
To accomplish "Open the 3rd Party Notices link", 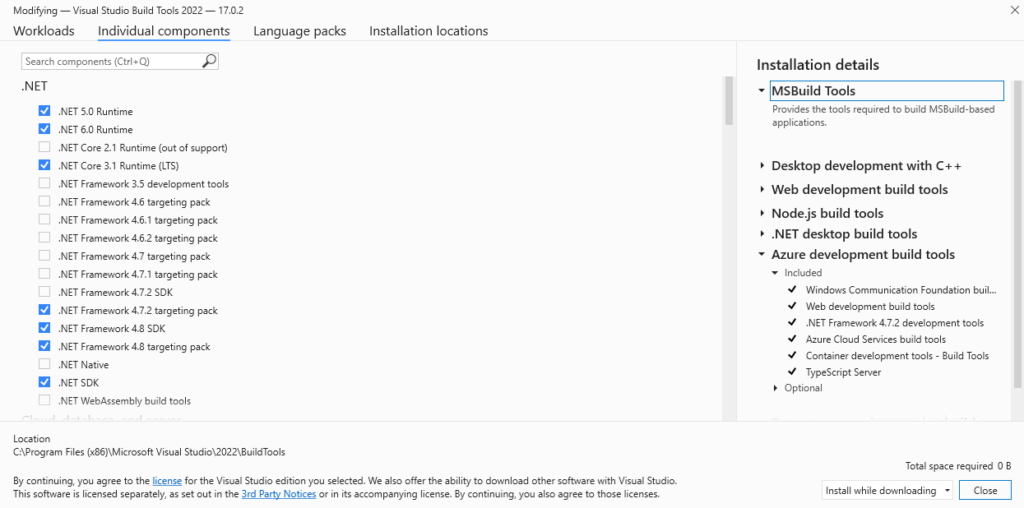I will click(x=279, y=494).
